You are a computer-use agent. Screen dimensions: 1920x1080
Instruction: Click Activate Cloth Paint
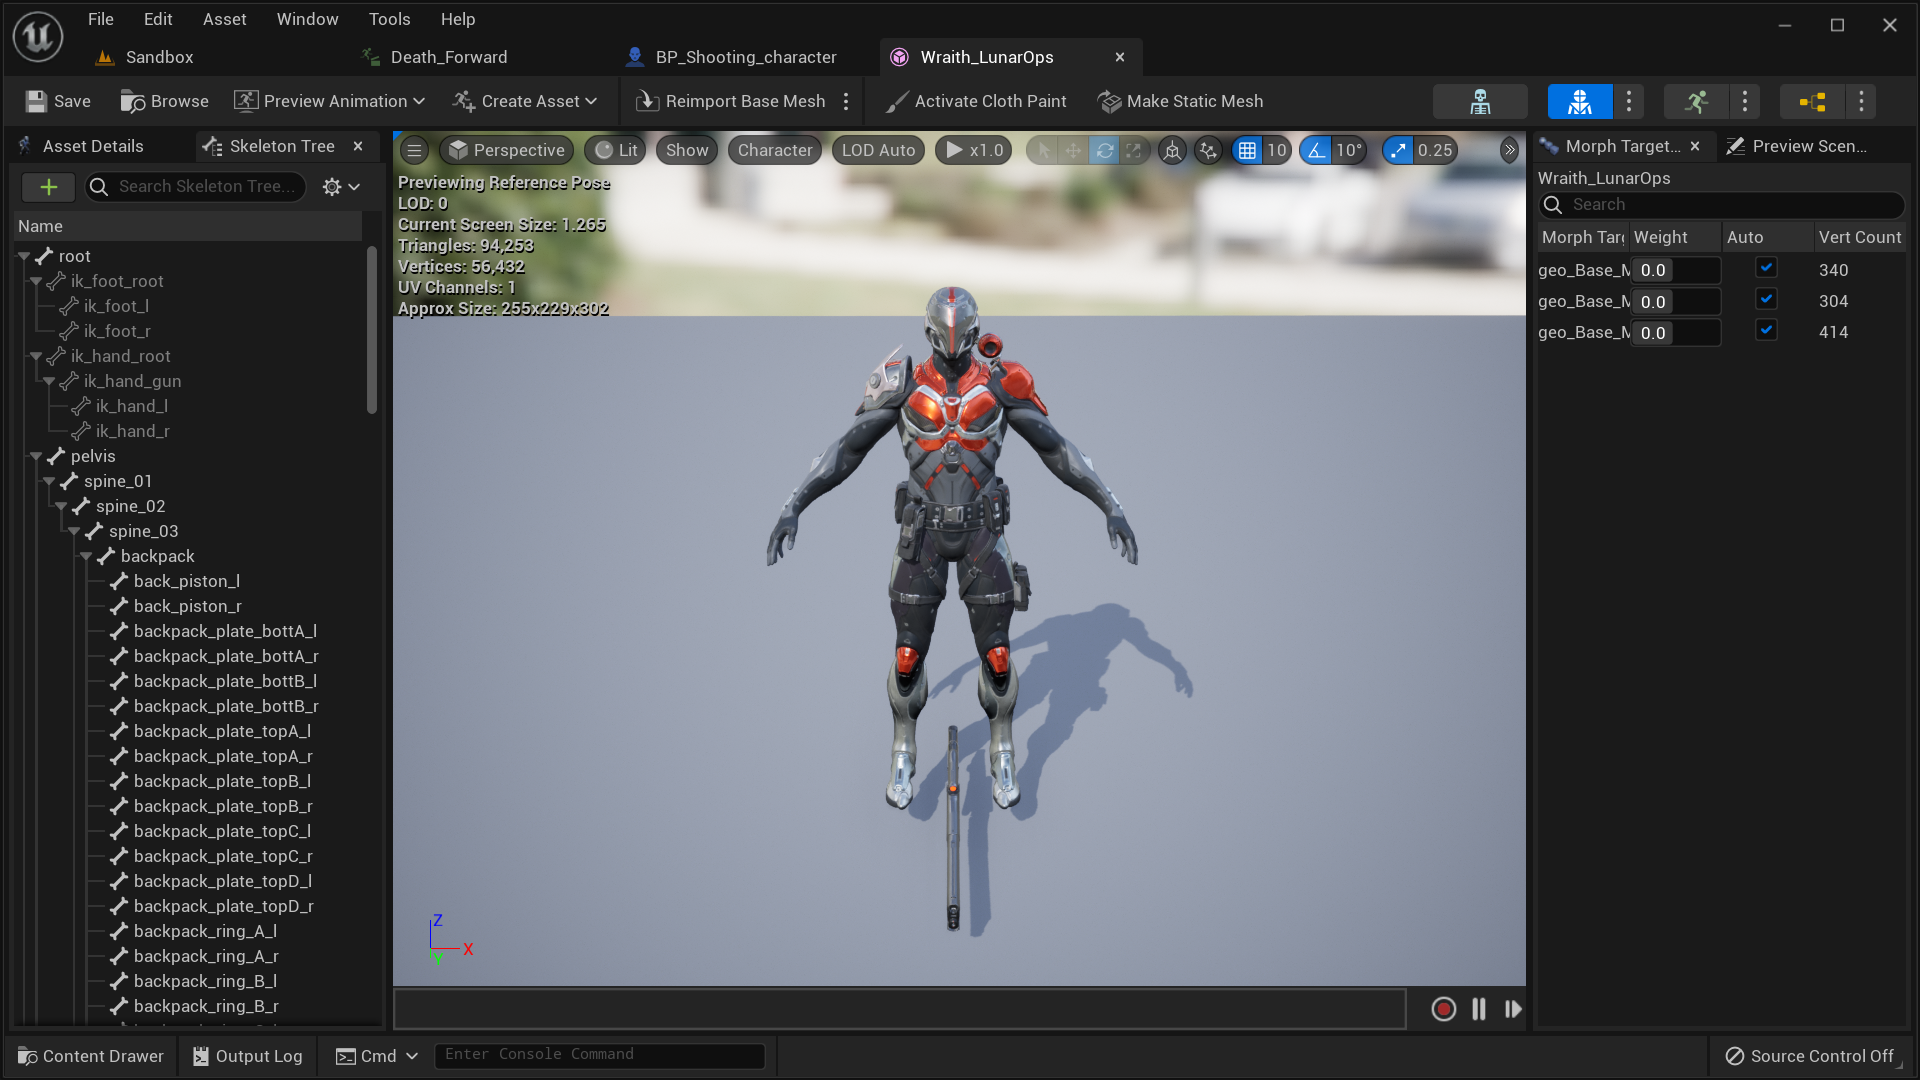[977, 101]
